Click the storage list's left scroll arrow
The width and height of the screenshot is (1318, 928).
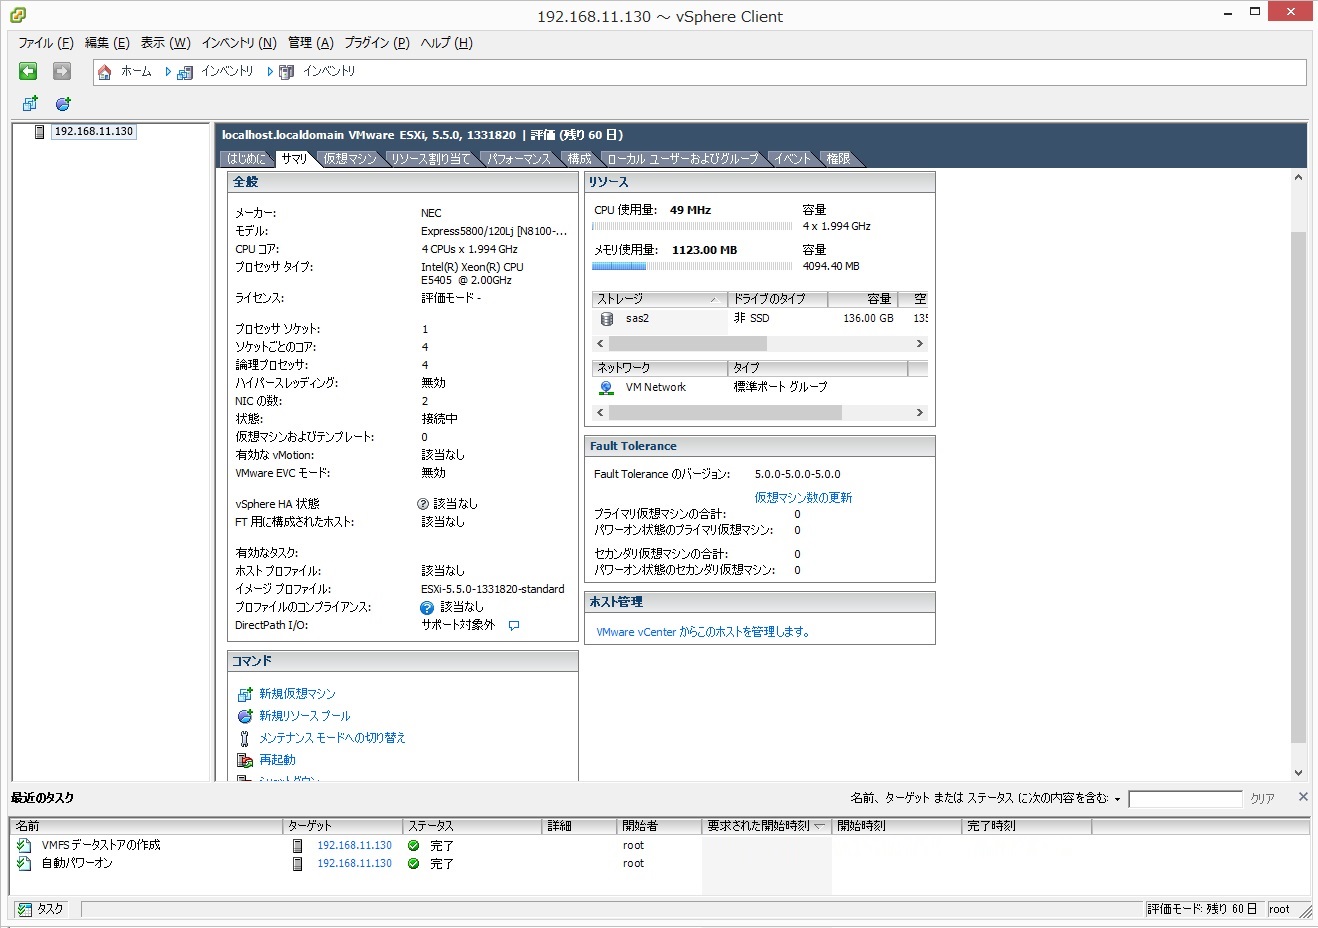(x=600, y=344)
